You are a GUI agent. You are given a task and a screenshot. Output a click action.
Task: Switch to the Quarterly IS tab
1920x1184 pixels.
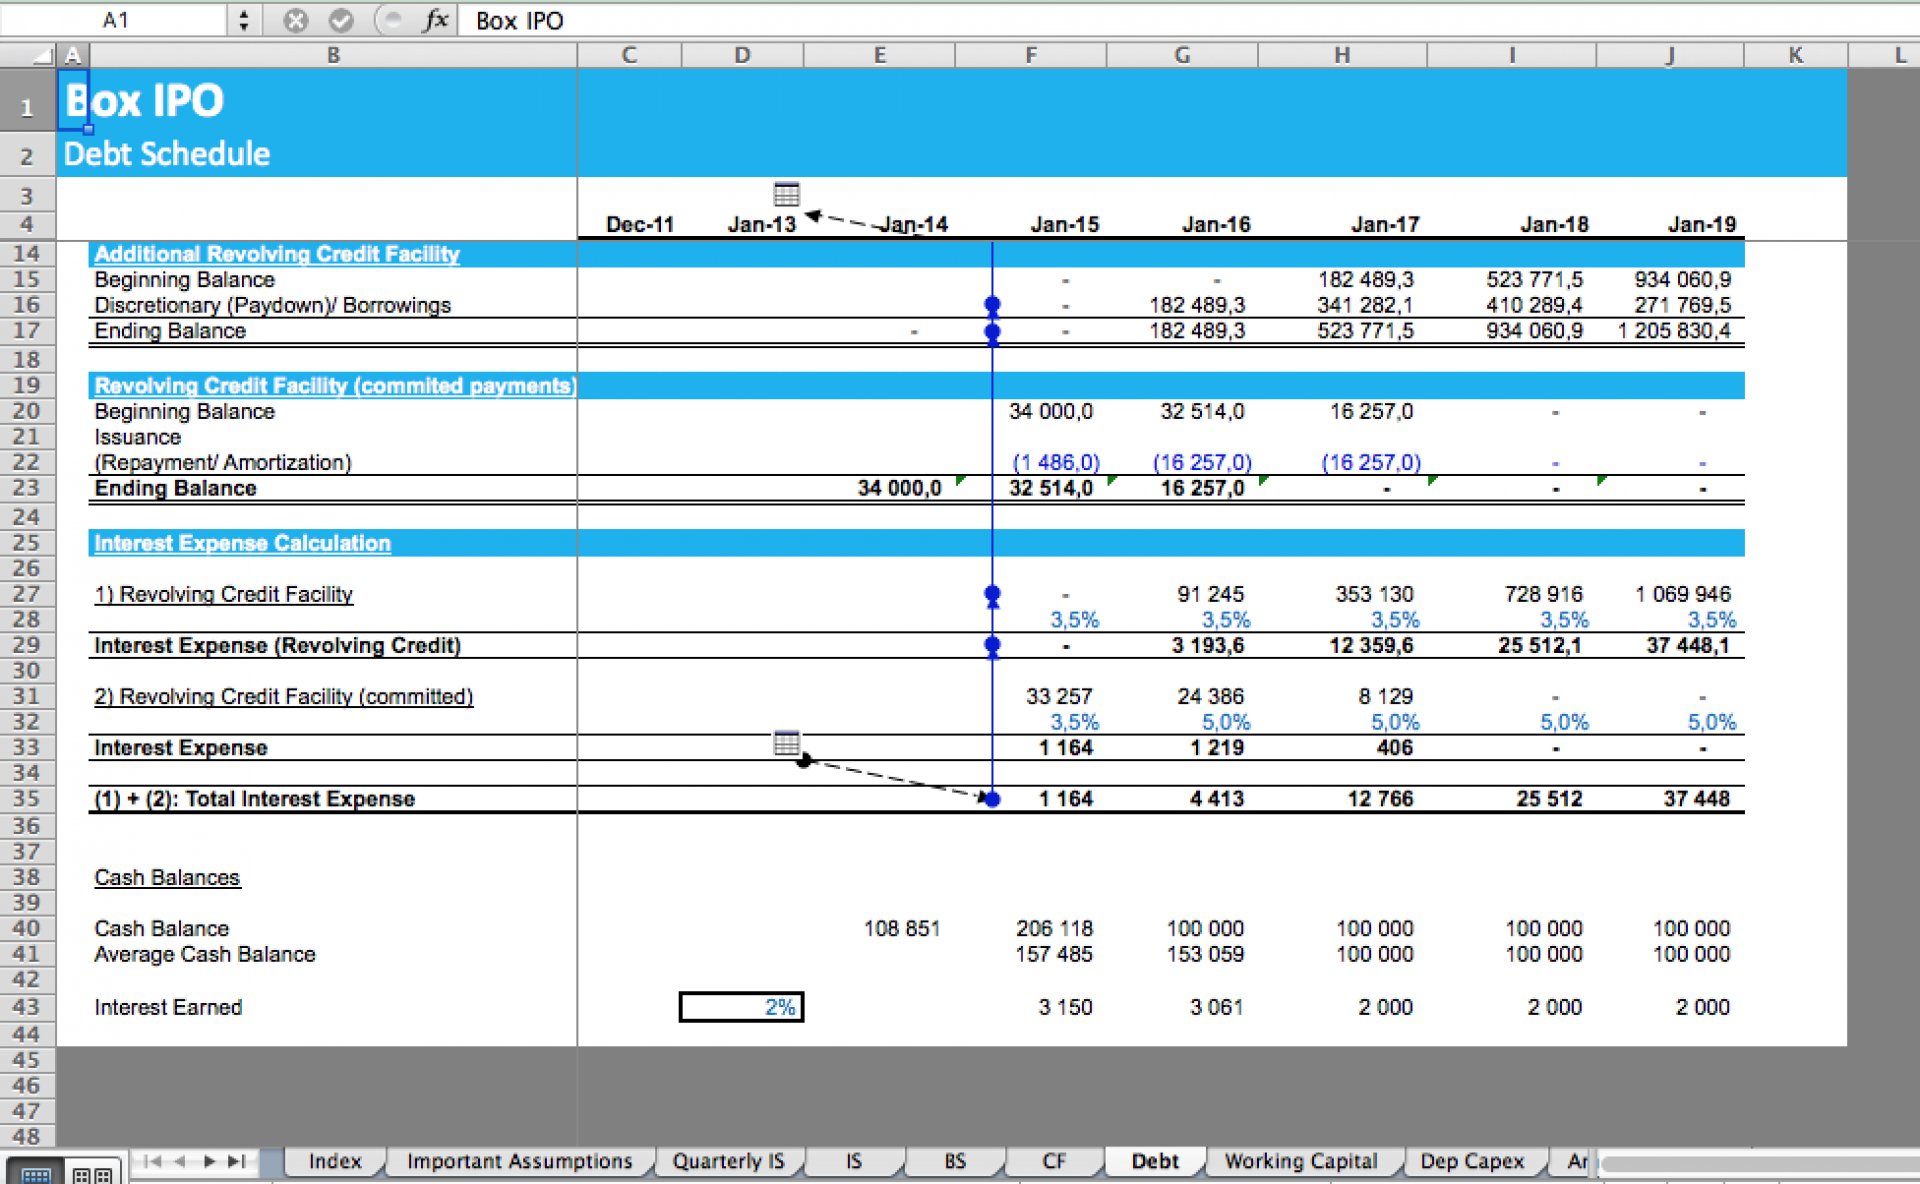pos(728,1161)
